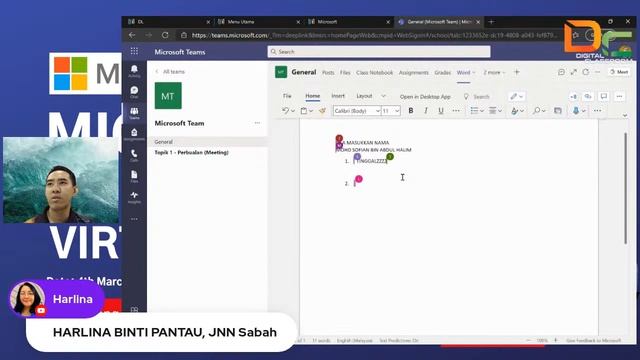Select the Insert ribbon tab
The image size is (640, 360).
pyautogui.click(x=338, y=96)
